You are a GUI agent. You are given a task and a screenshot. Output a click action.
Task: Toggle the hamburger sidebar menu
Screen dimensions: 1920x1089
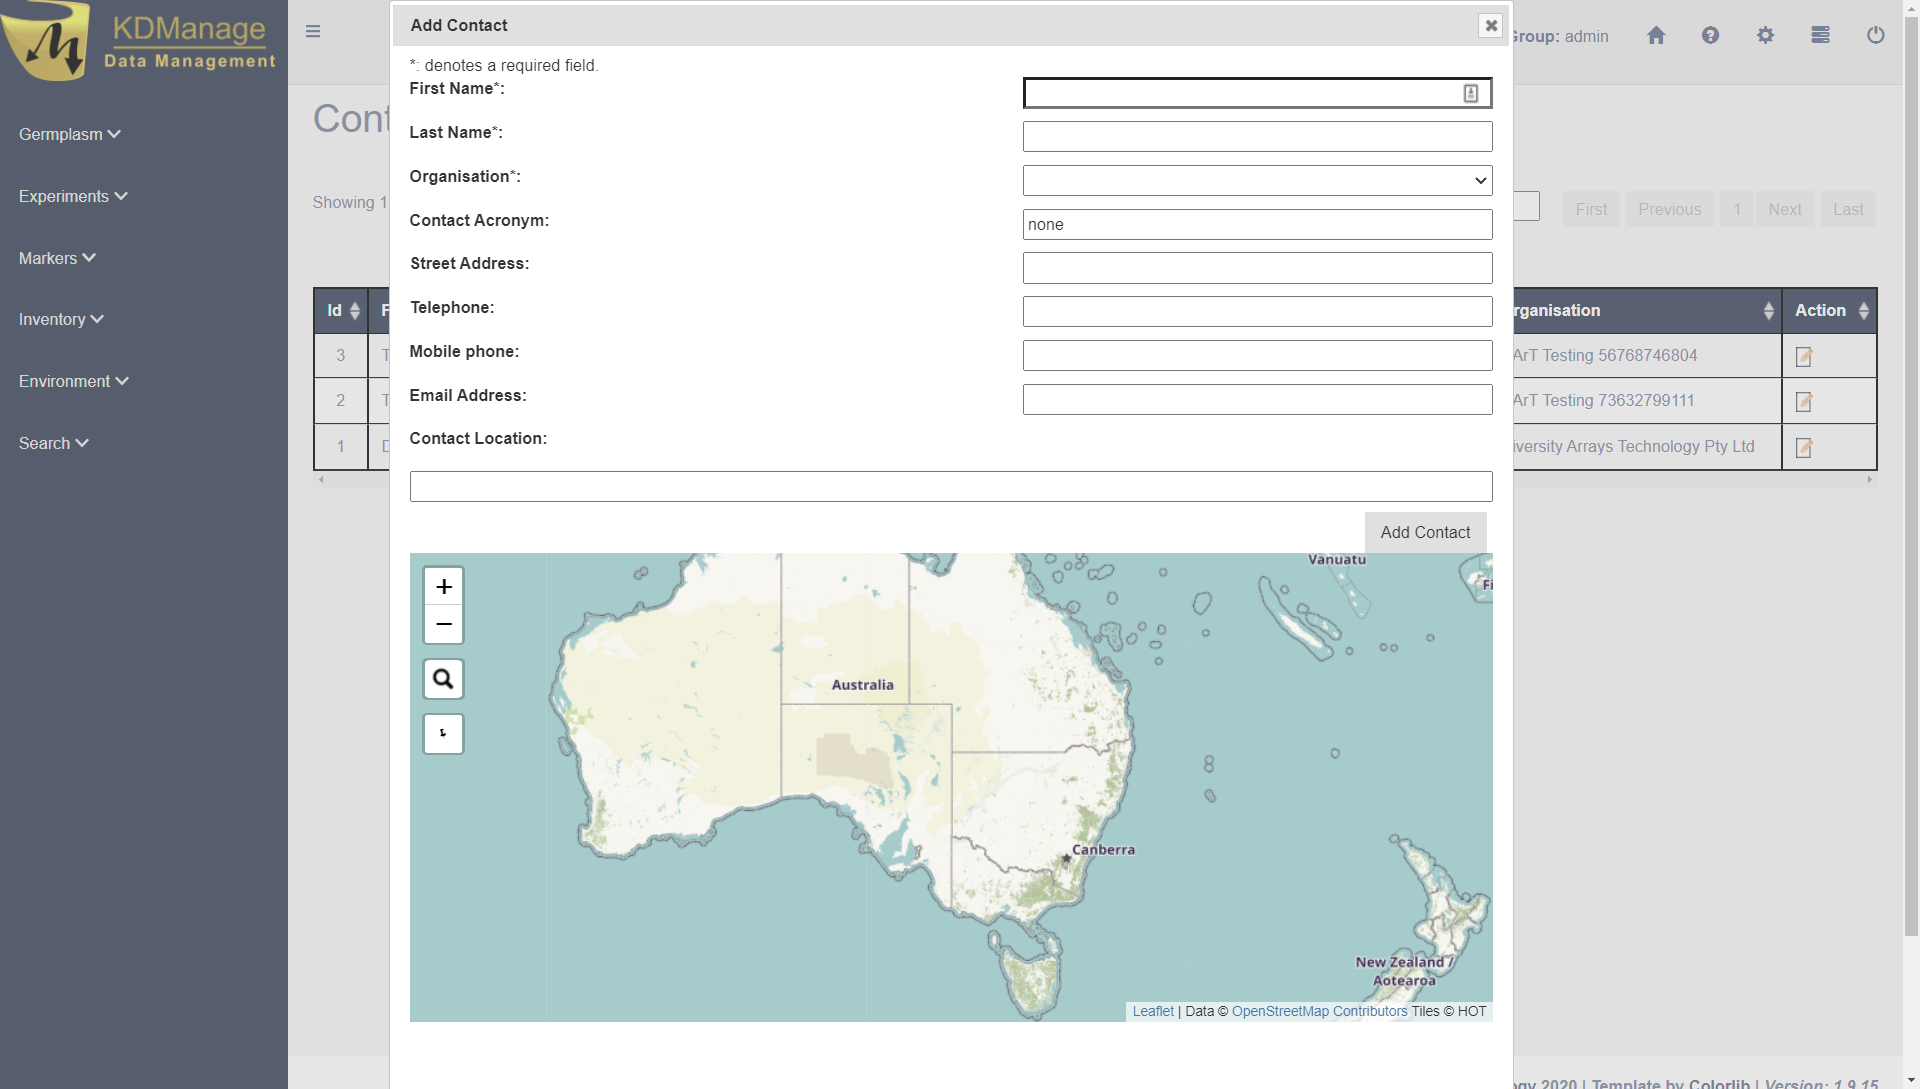coord(313,32)
